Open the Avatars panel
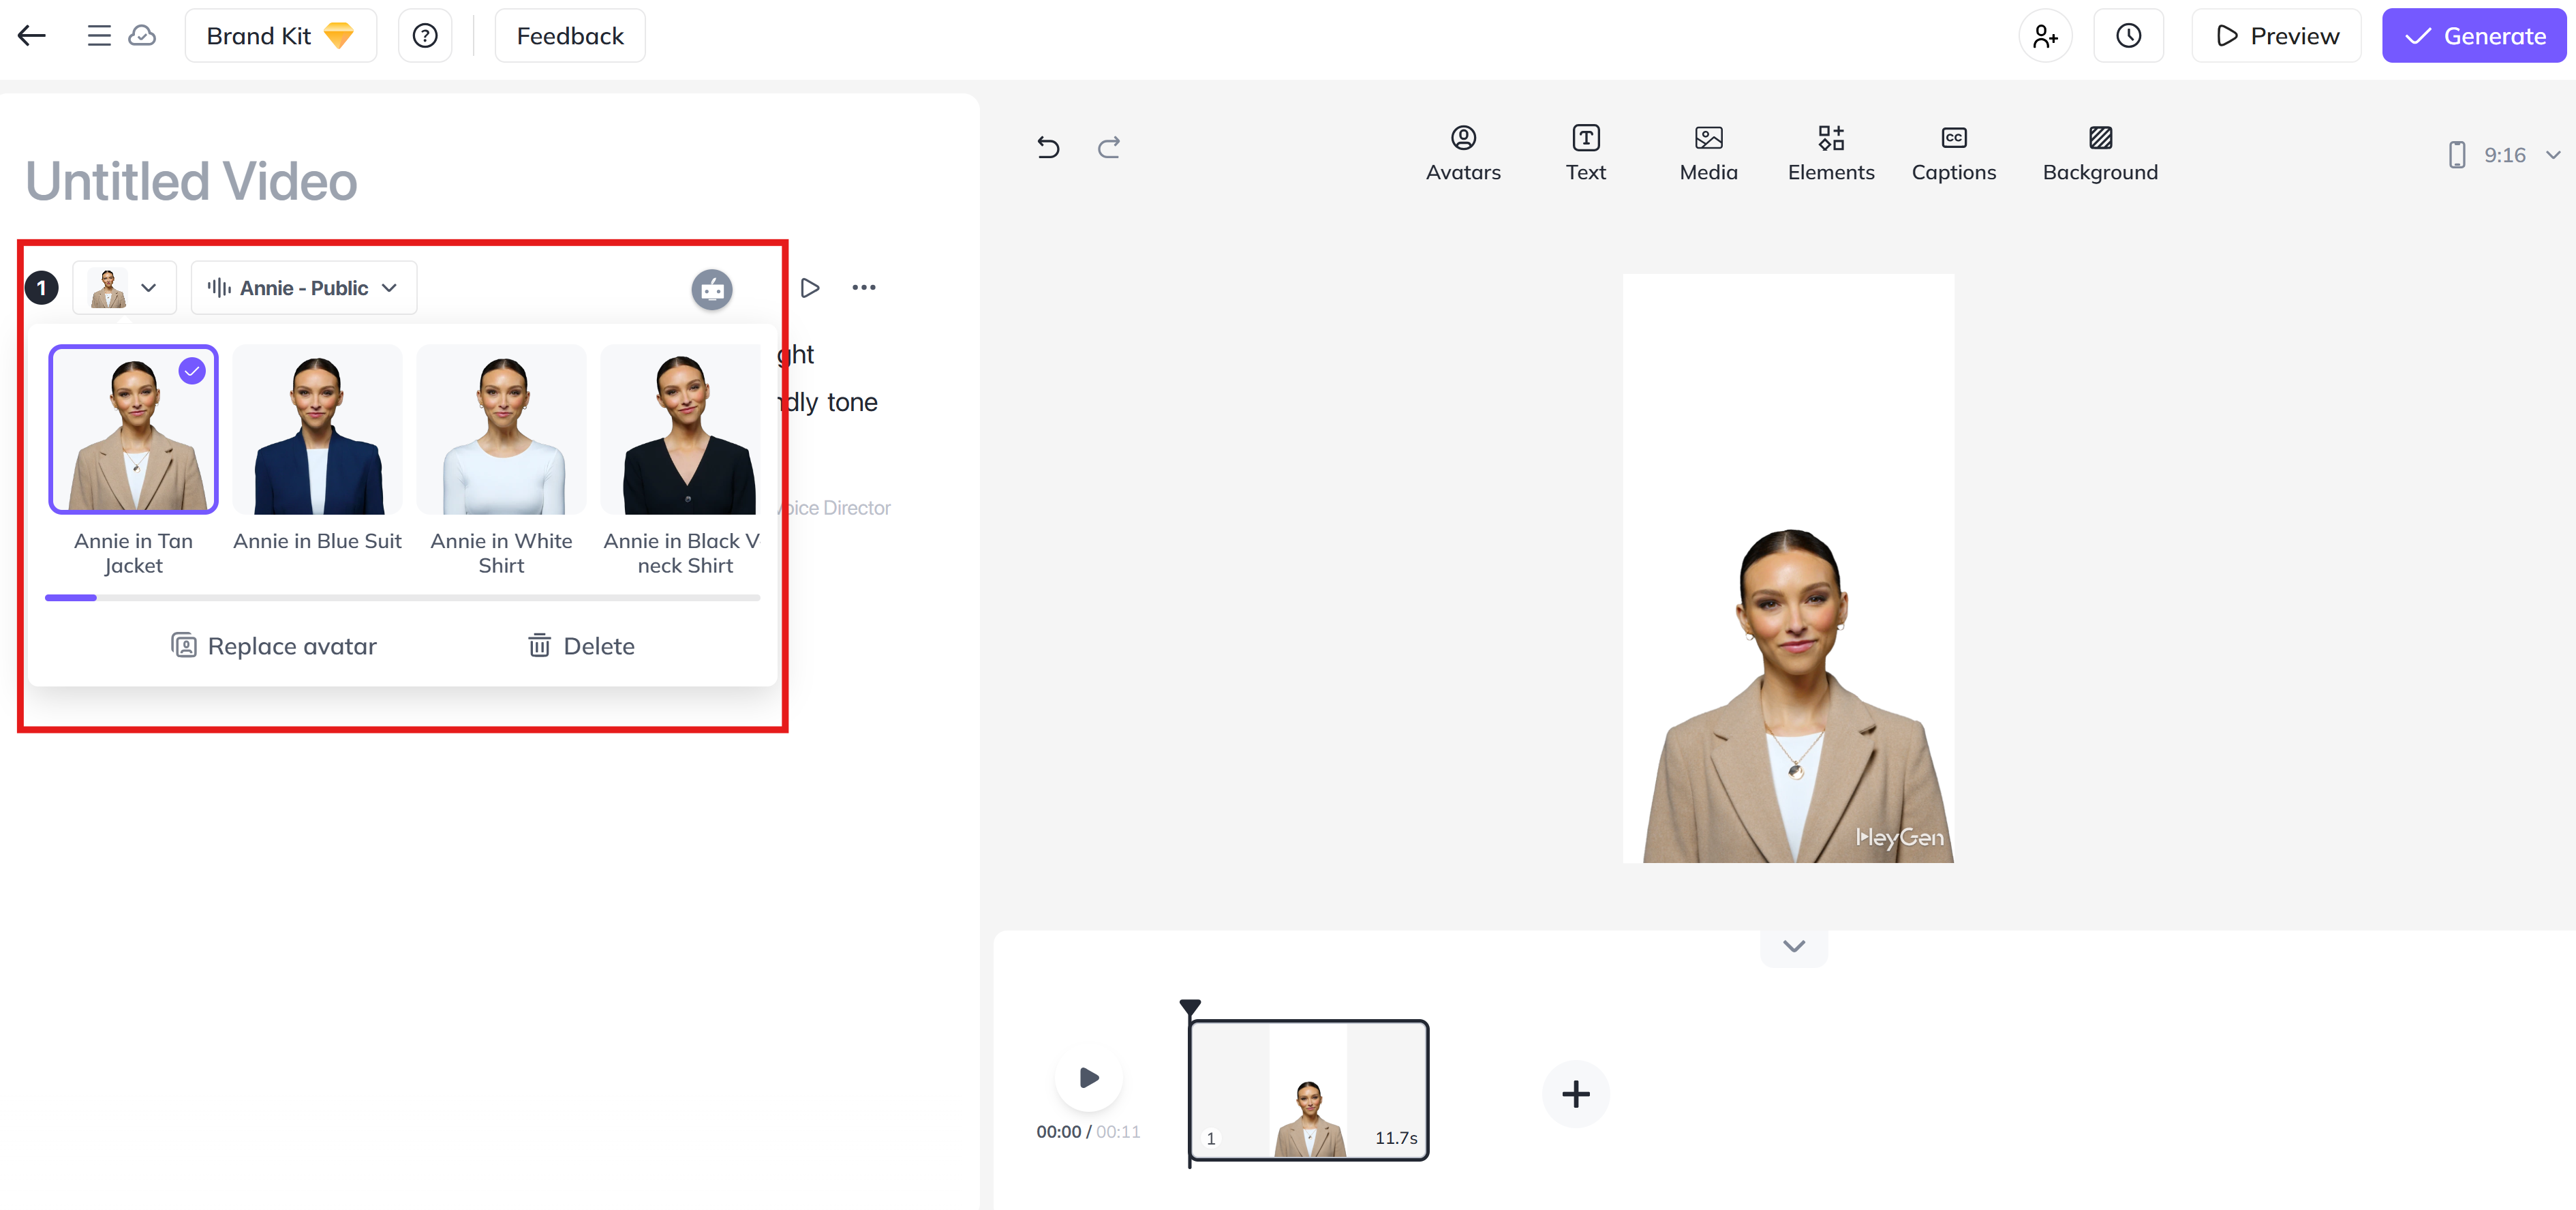The height and width of the screenshot is (1210, 2576). 1462,153
